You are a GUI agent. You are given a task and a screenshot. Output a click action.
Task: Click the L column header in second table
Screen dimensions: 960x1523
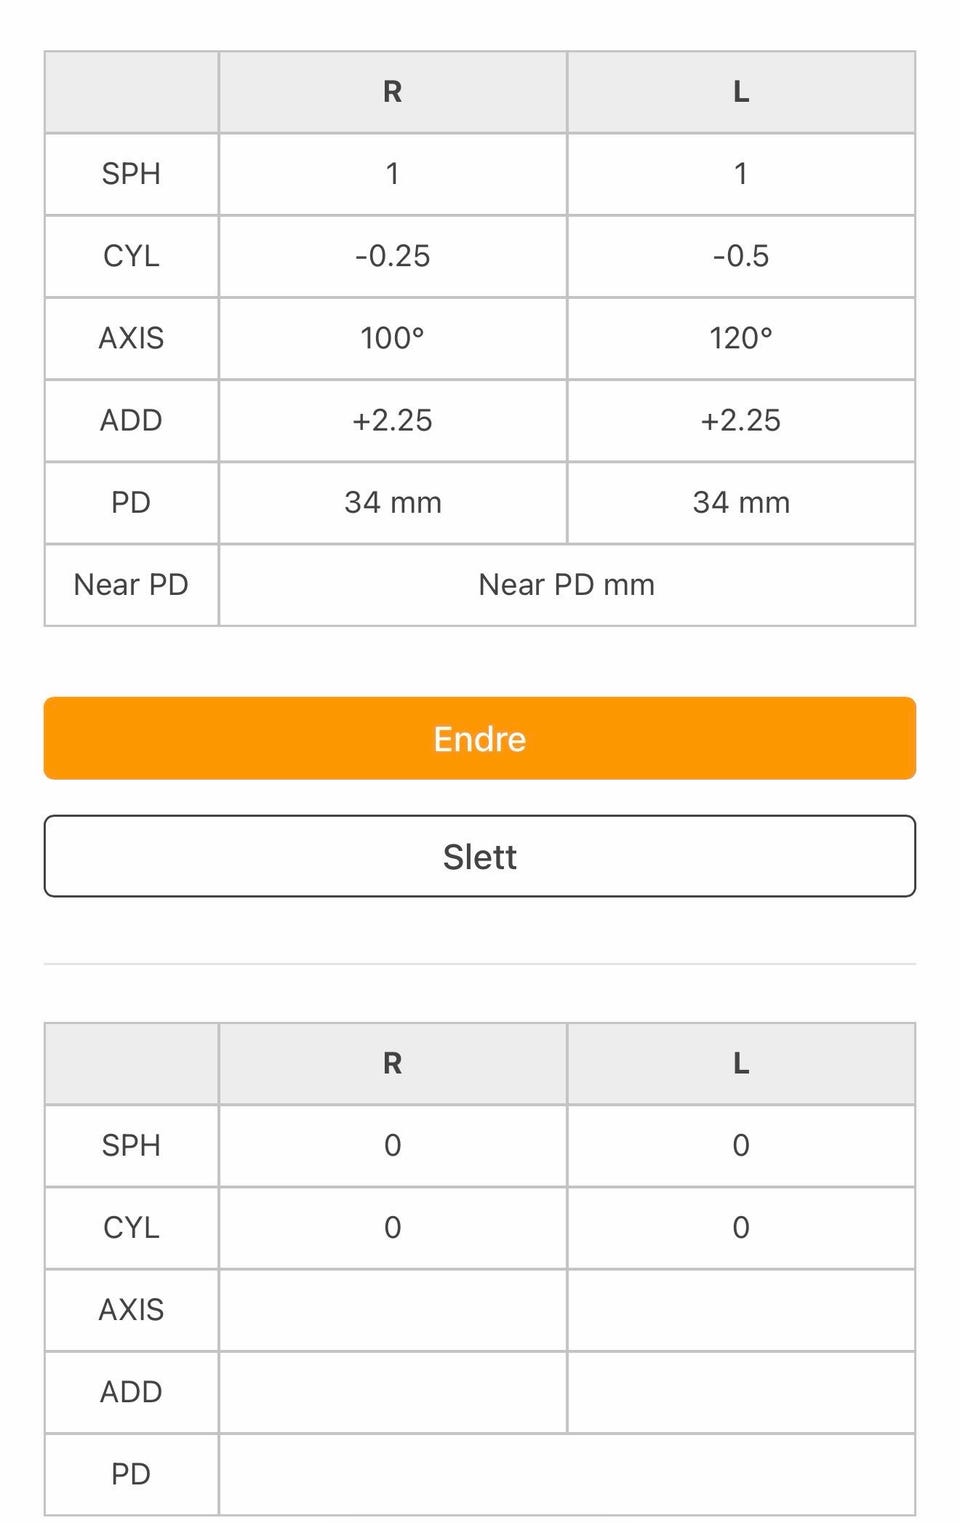coord(740,1063)
